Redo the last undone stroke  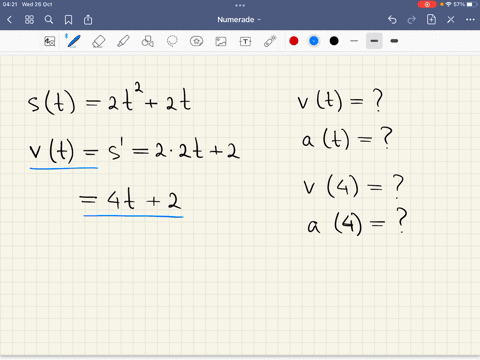(412, 20)
